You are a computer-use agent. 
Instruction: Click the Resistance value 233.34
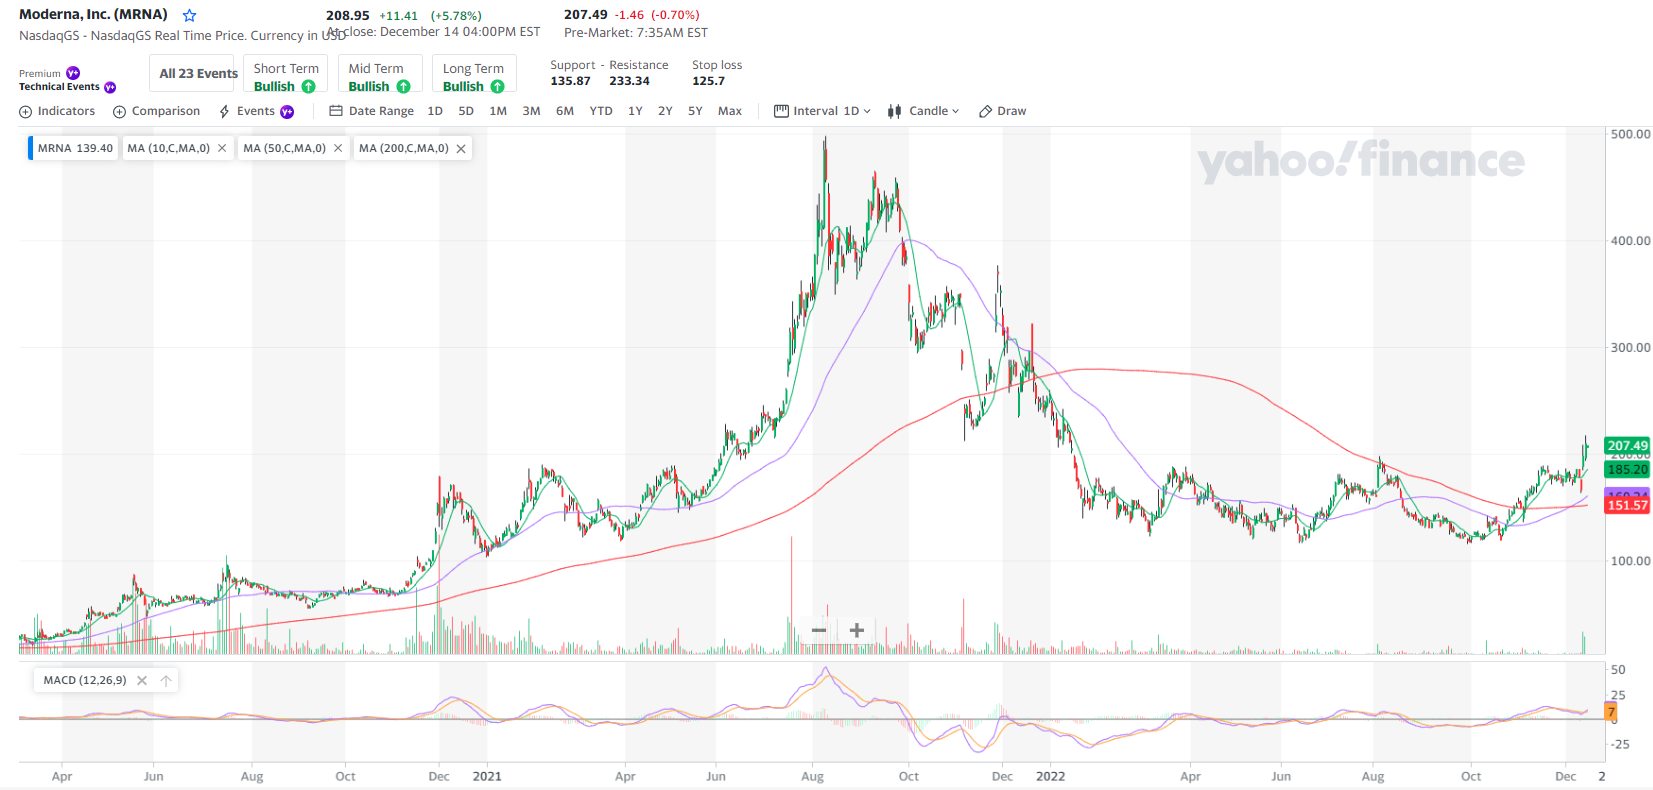(629, 81)
